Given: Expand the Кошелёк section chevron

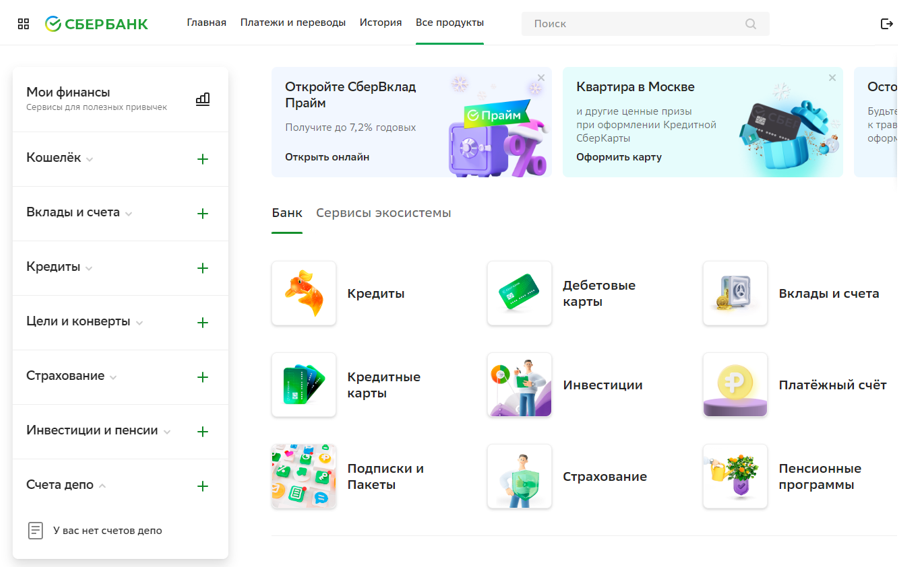Looking at the screenshot, I should click(90, 160).
